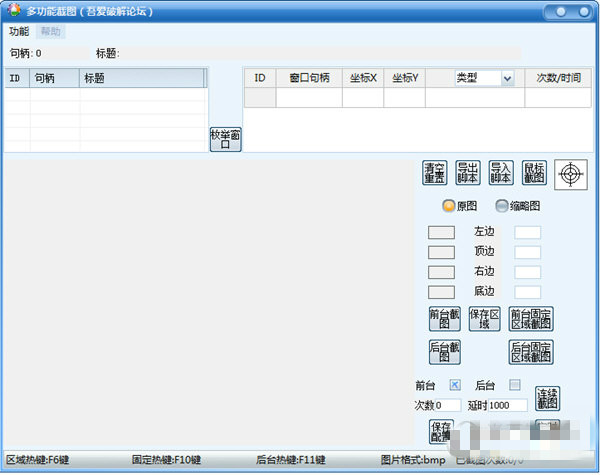Click the white input field beside 顶边
The width and height of the screenshot is (600, 475).
tap(527, 252)
